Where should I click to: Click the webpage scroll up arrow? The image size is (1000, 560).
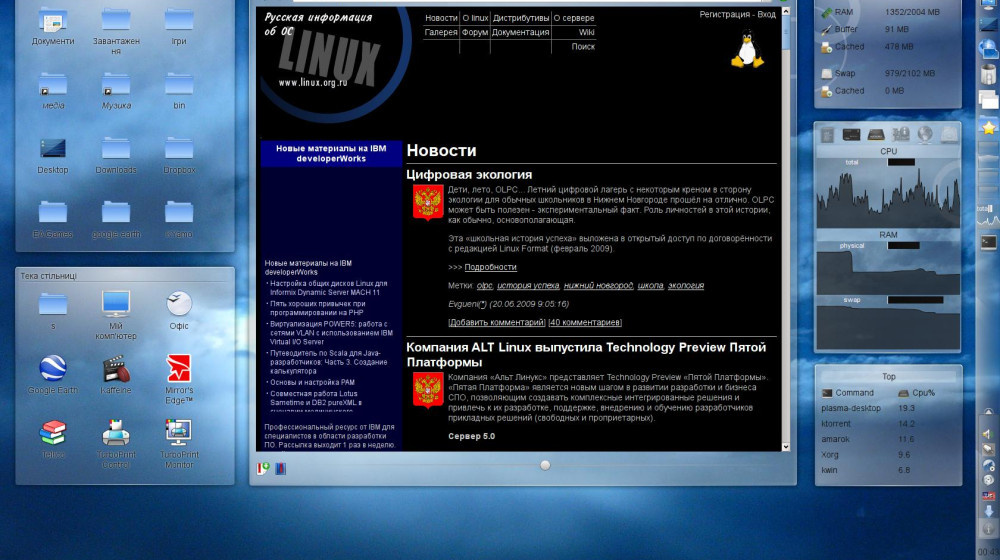coord(786,11)
